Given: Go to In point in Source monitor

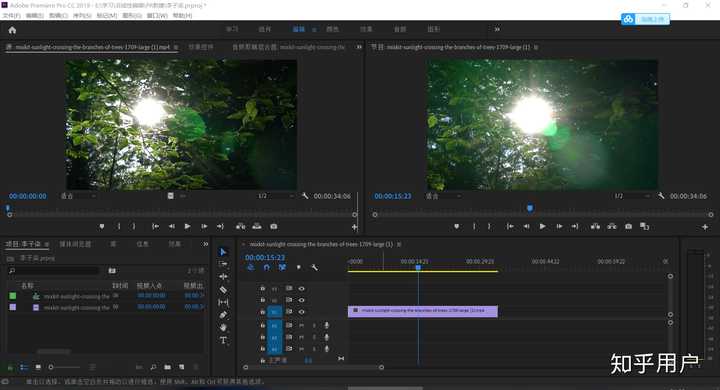Looking at the screenshot, I should [x=156, y=226].
